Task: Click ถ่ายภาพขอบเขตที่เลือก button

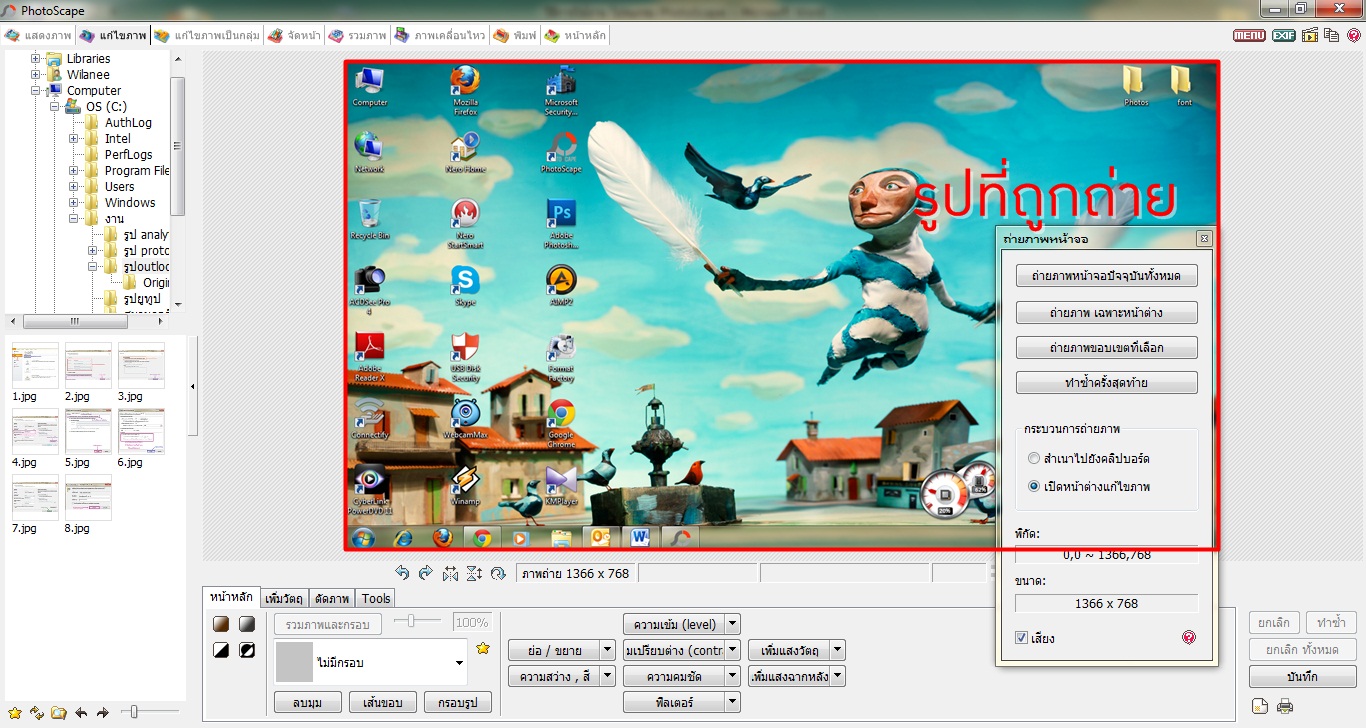Action: [1107, 348]
